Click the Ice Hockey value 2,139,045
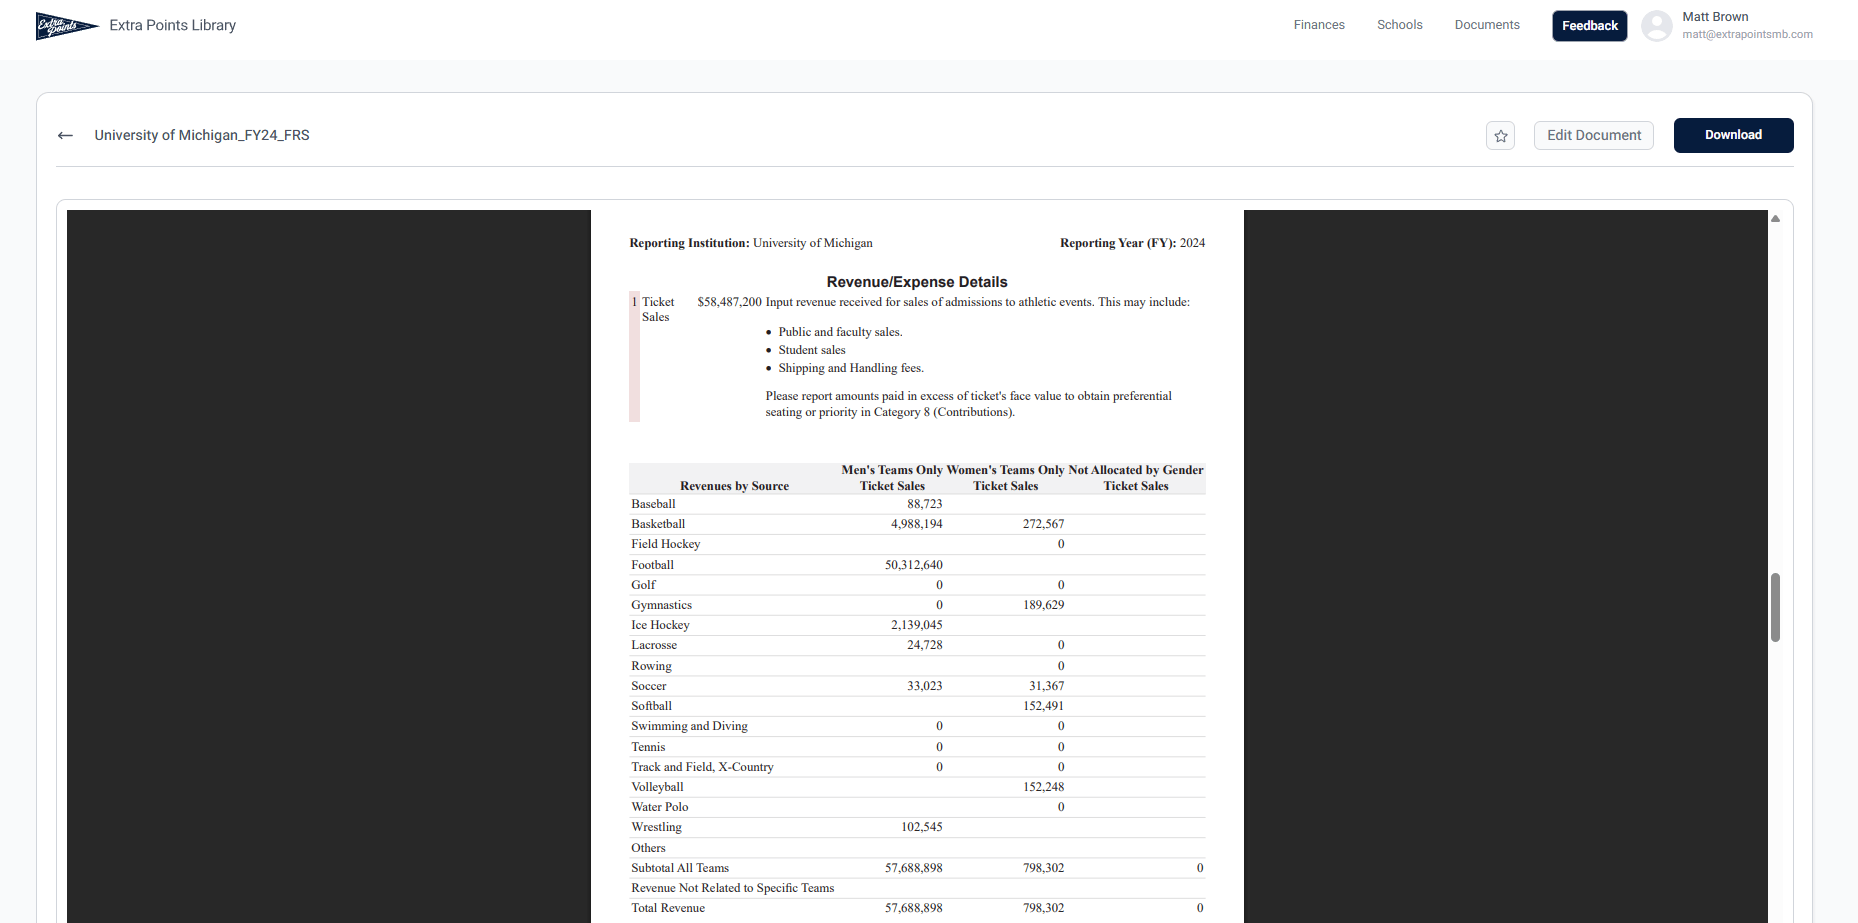Image resolution: width=1858 pixels, height=923 pixels. (x=916, y=625)
